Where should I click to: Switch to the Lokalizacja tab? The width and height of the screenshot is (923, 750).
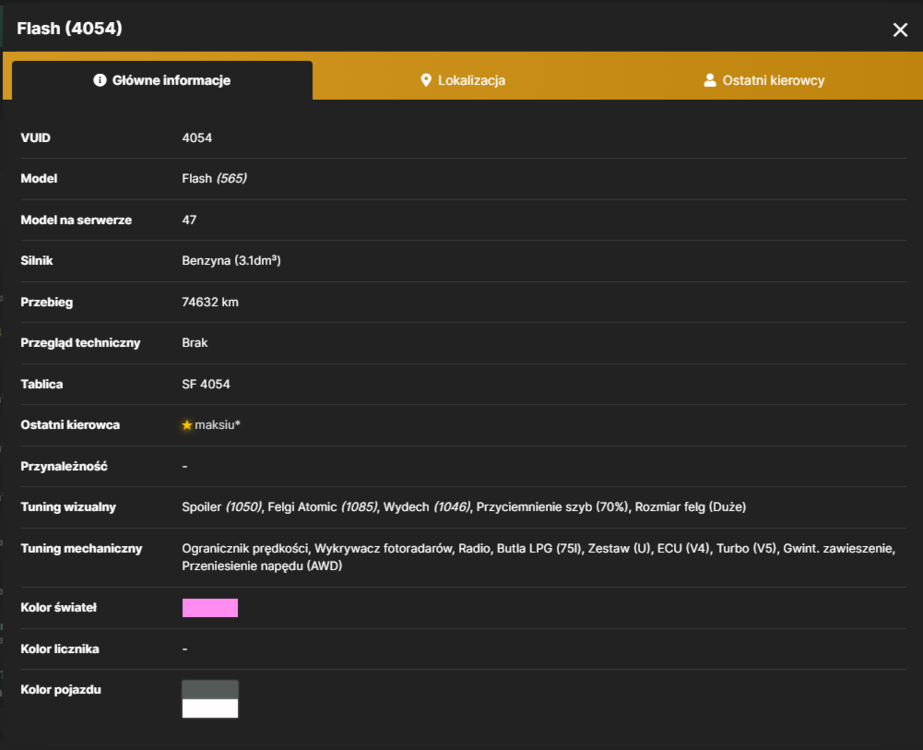coord(463,81)
